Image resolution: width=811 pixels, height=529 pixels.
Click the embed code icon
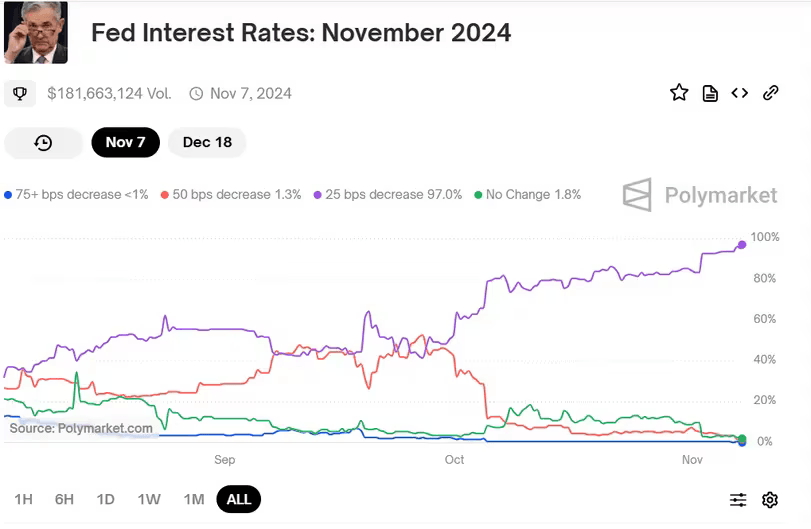point(740,93)
